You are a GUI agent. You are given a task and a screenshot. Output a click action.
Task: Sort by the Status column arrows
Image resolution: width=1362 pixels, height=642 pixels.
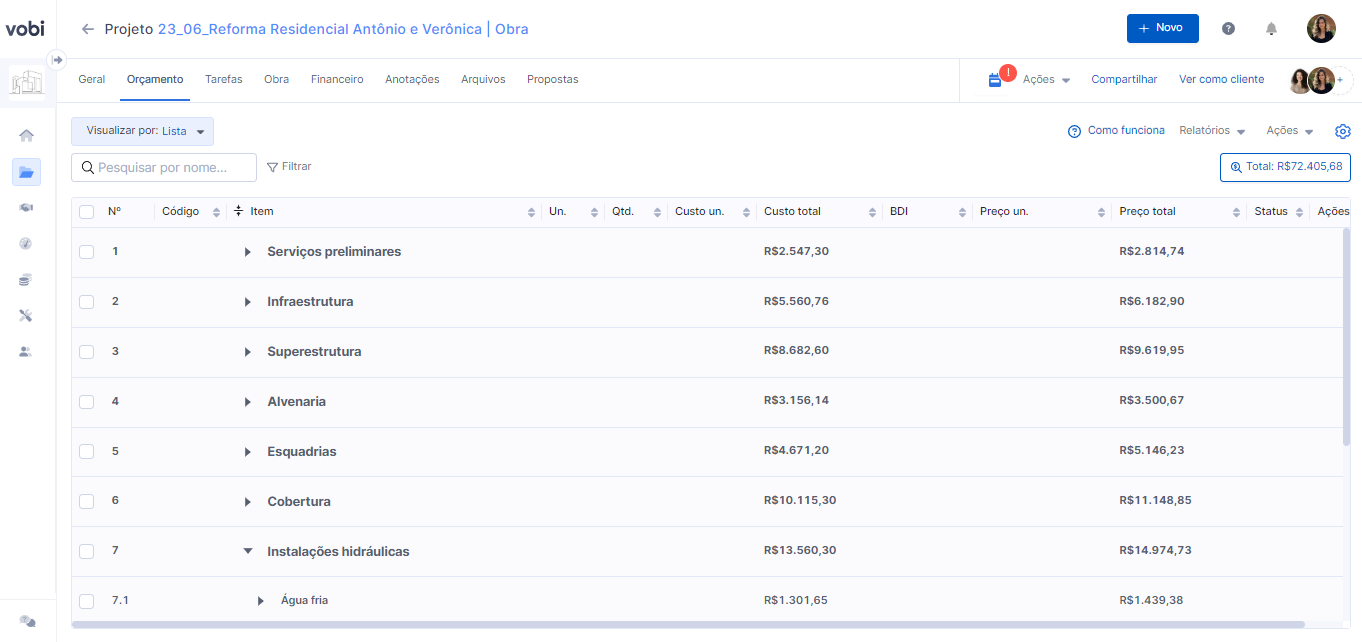click(x=1299, y=212)
